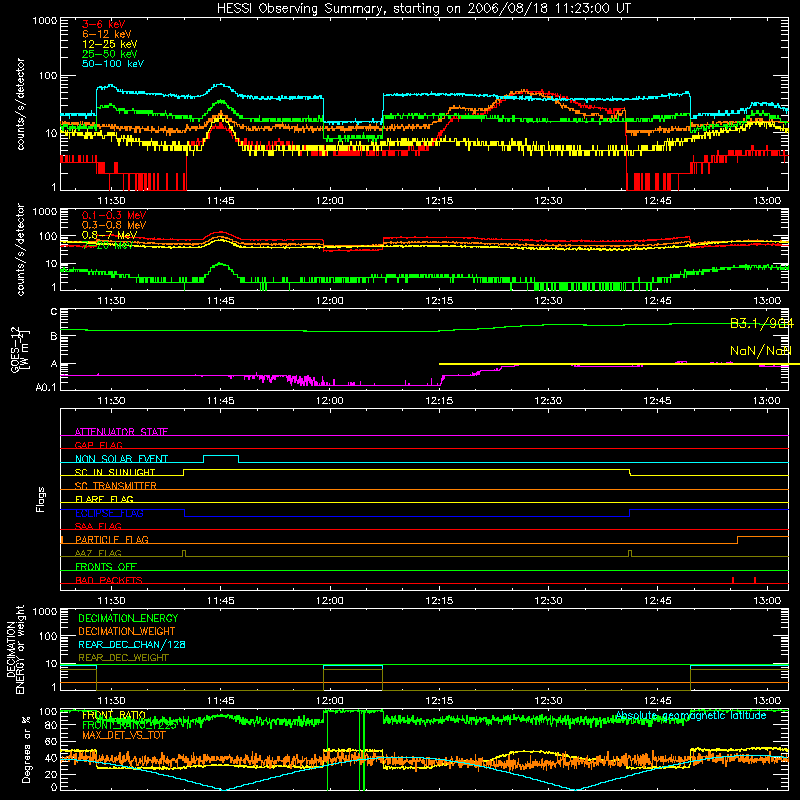The height and width of the screenshot is (800, 800).
Task: Click the MAX_DET_VS_TOT legend label
Action: [x=123, y=735]
